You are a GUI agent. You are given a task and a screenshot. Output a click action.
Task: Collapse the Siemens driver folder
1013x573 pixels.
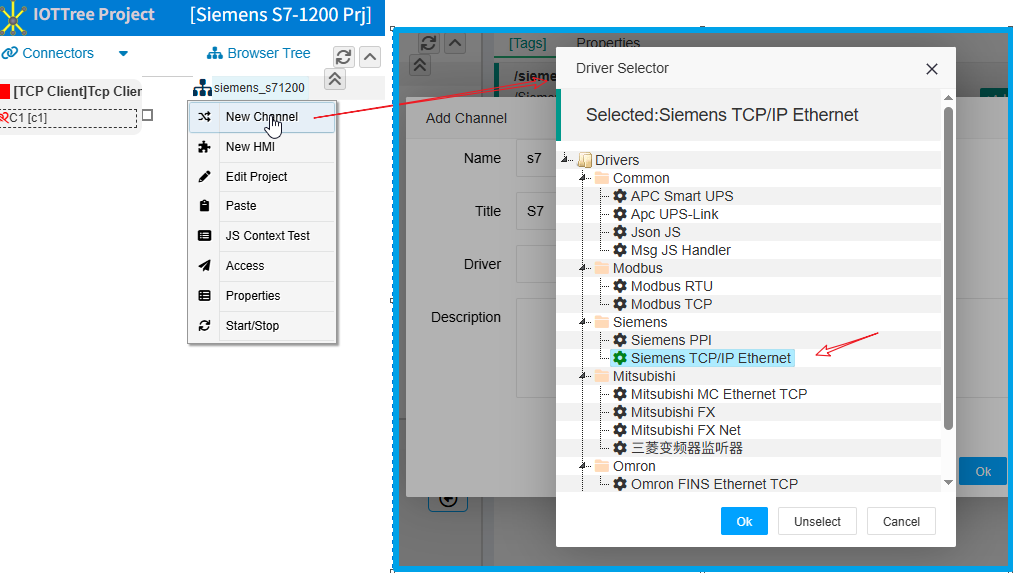[x=583, y=322]
